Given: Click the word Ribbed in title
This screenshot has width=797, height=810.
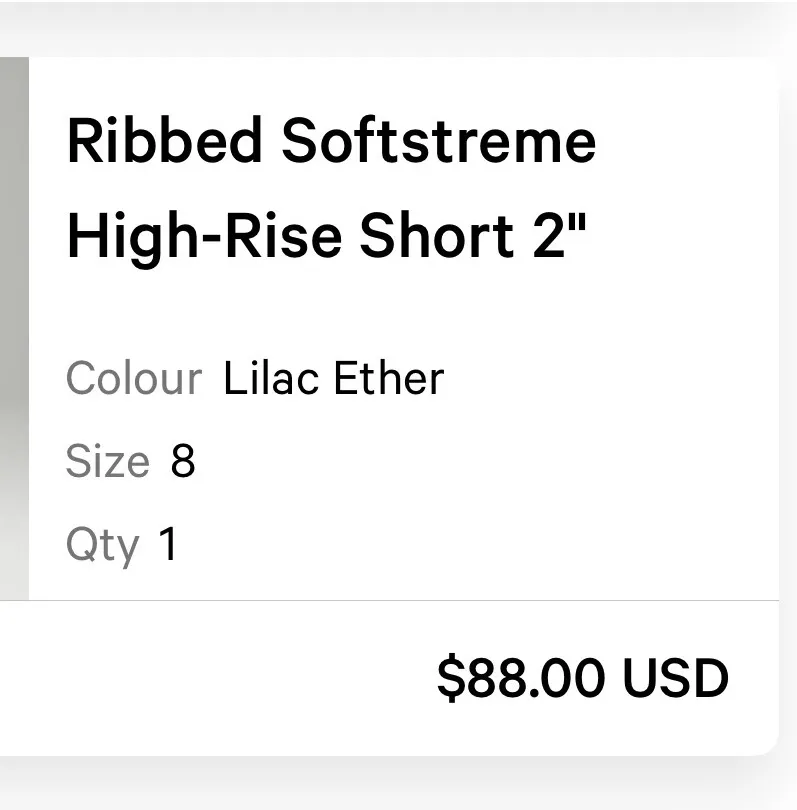Looking at the screenshot, I should [165, 141].
